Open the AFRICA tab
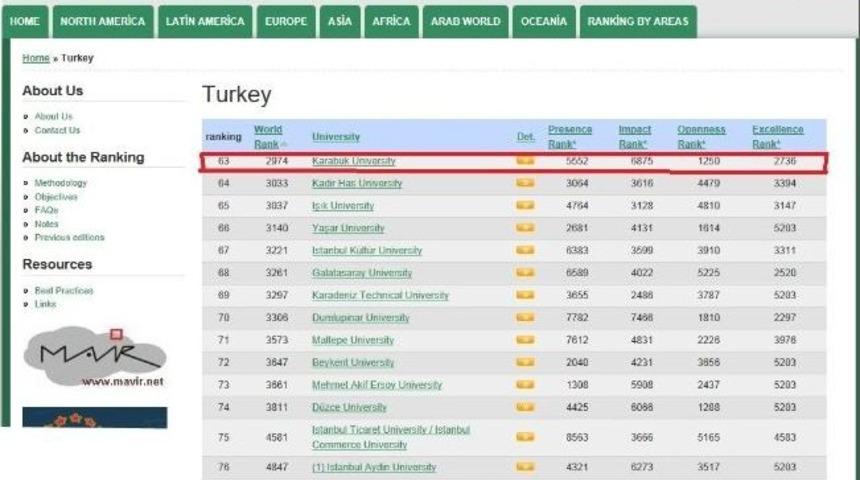The image size is (860, 480). [391, 21]
